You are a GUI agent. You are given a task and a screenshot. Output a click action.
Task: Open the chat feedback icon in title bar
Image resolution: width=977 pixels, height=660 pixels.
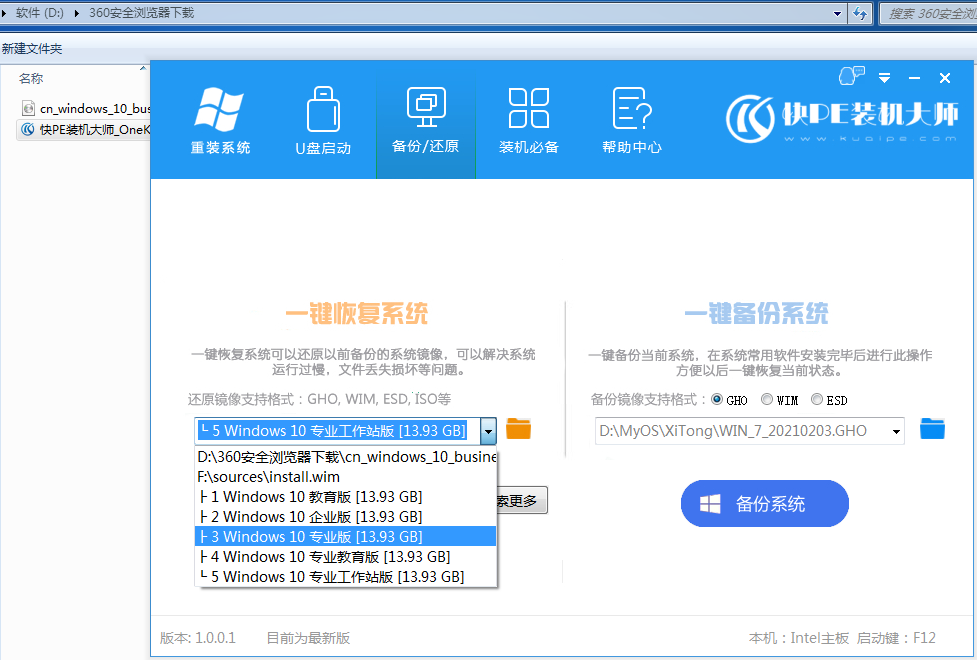pos(851,77)
